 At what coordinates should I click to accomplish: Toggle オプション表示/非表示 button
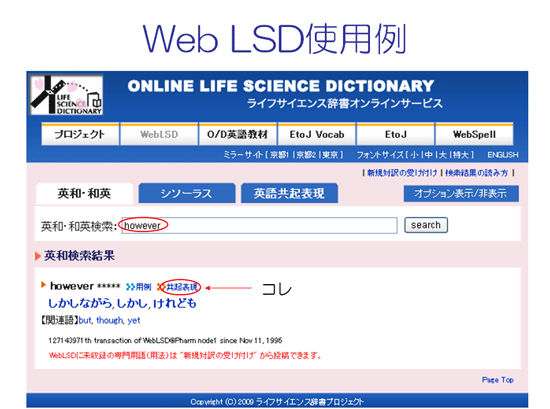[461, 194]
